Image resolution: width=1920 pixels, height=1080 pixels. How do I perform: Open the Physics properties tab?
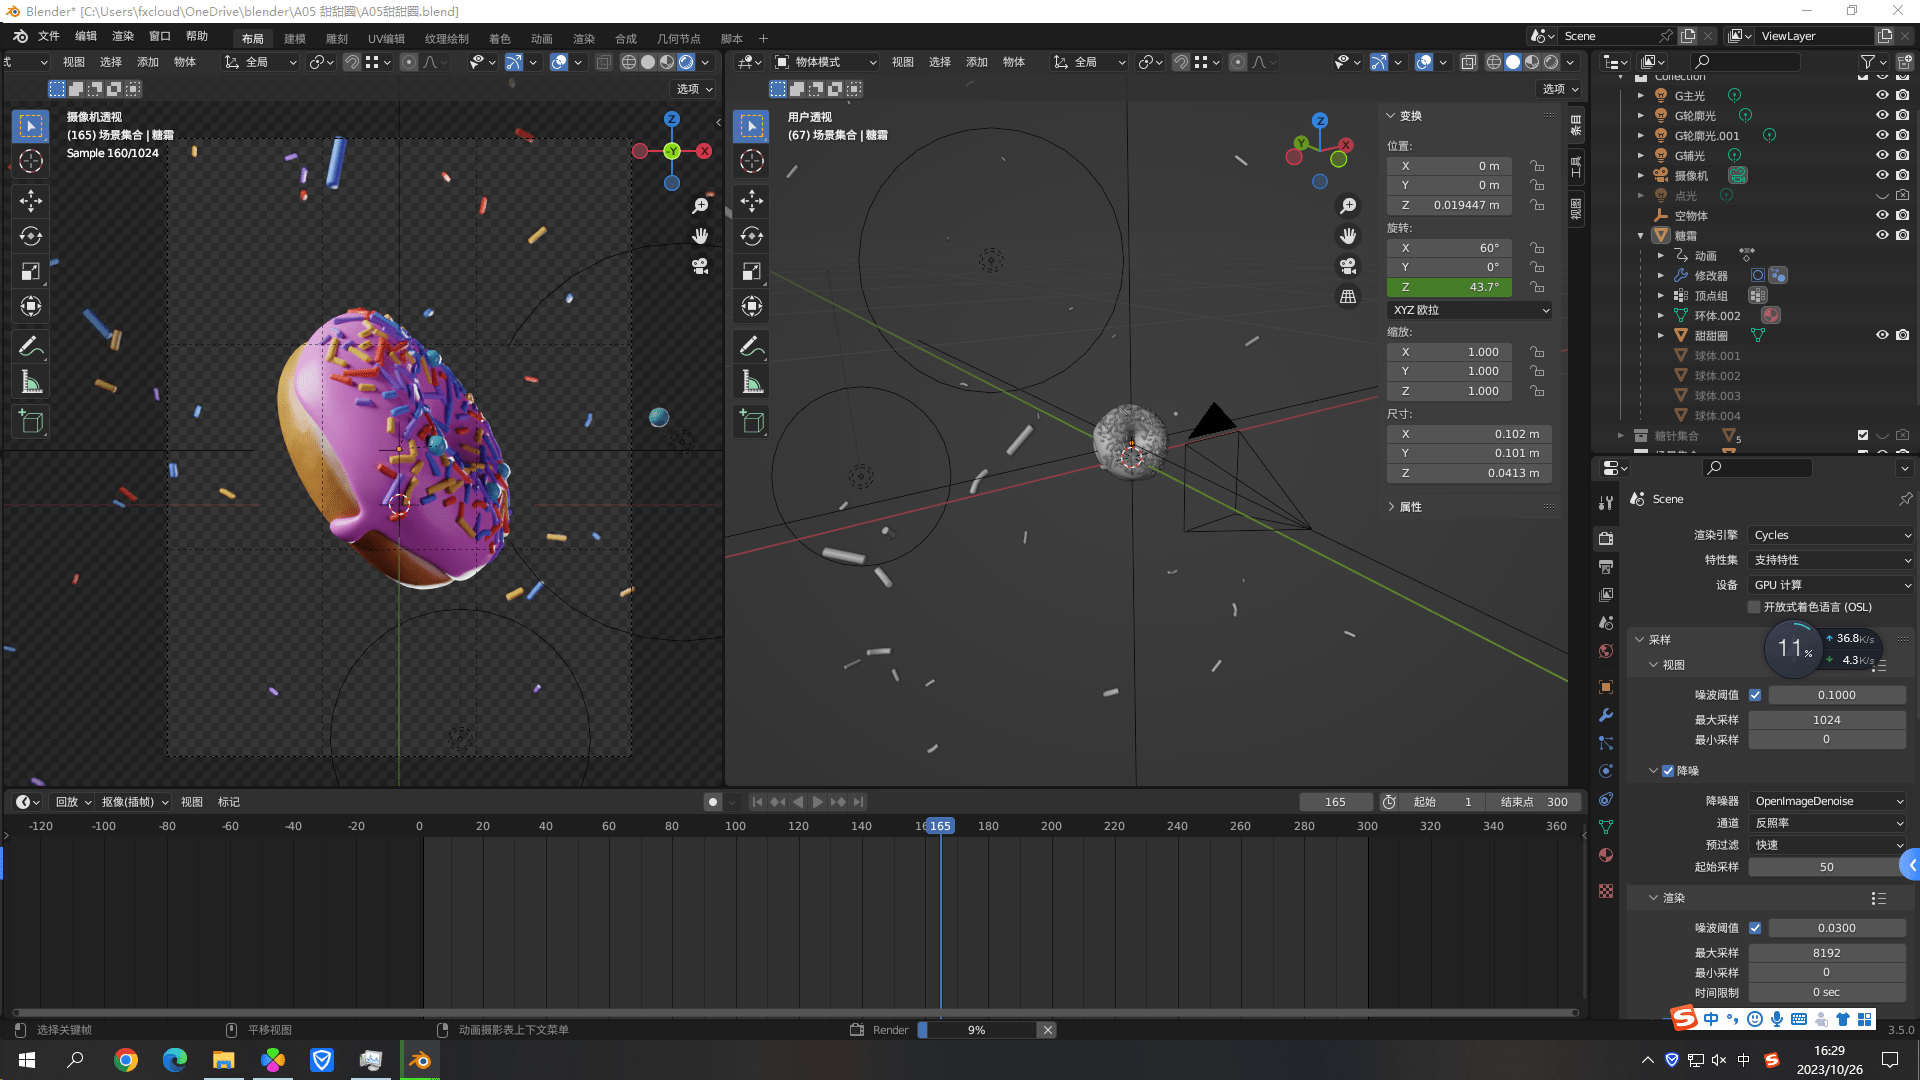coord(1606,771)
